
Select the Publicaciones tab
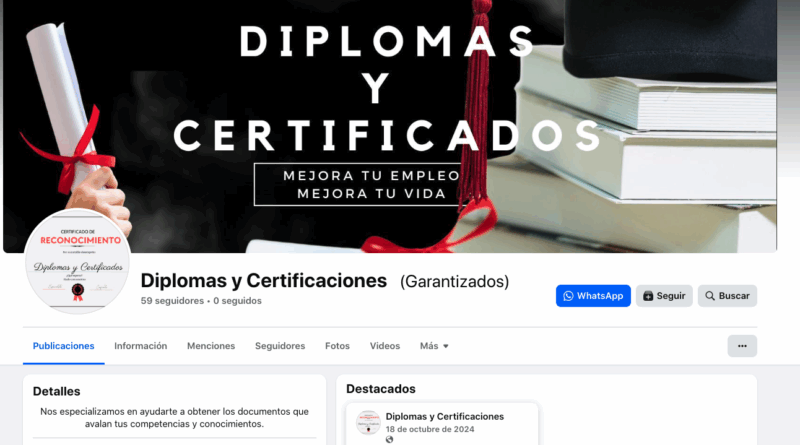(x=63, y=346)
